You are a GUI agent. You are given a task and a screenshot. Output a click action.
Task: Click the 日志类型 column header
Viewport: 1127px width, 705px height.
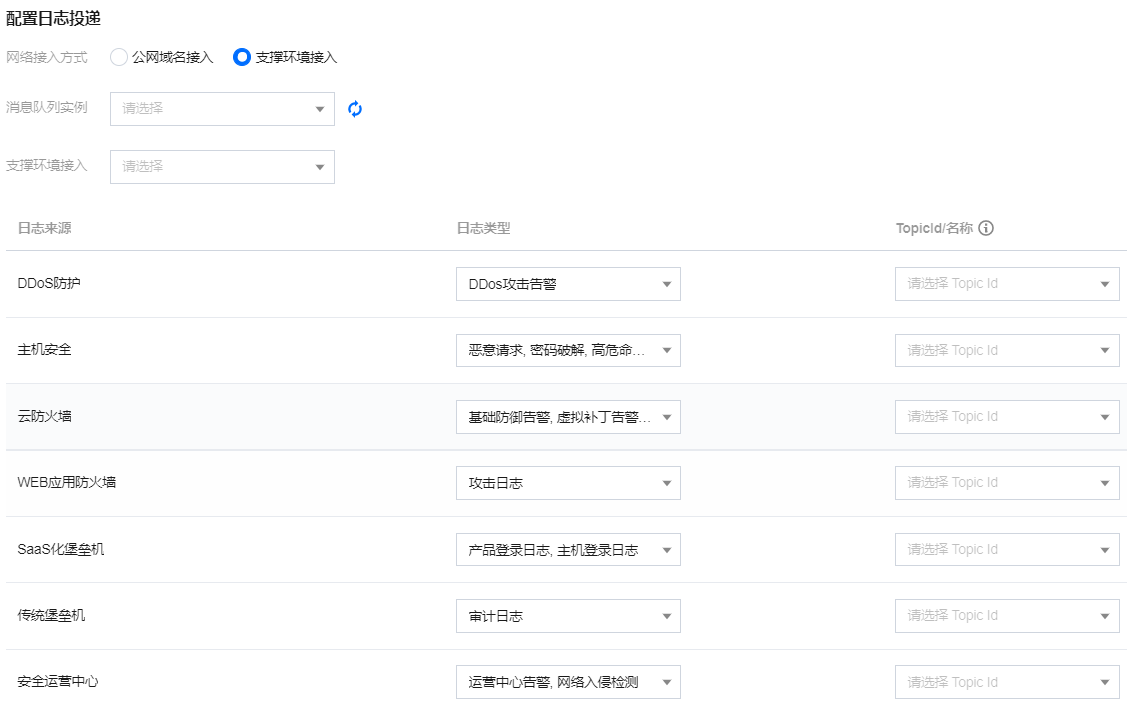484,229
